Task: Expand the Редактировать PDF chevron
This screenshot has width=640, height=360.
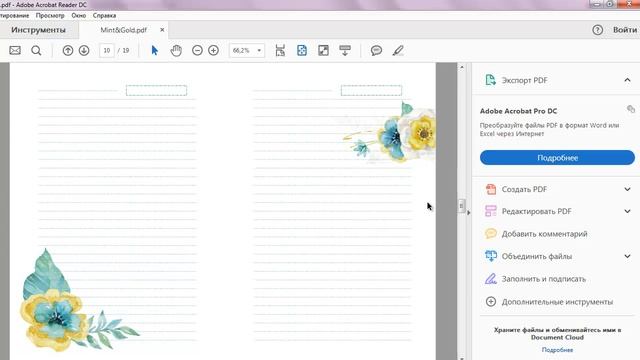Action: click(x=627, y=211)
